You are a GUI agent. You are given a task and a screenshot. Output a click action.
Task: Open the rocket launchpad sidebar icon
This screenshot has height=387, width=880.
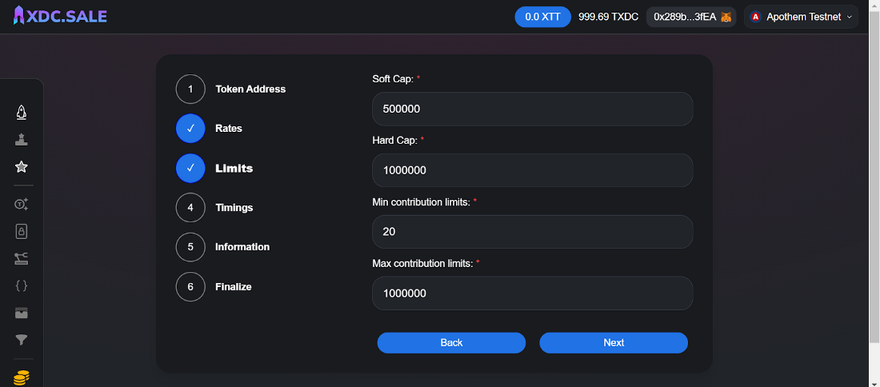point(21,112)
